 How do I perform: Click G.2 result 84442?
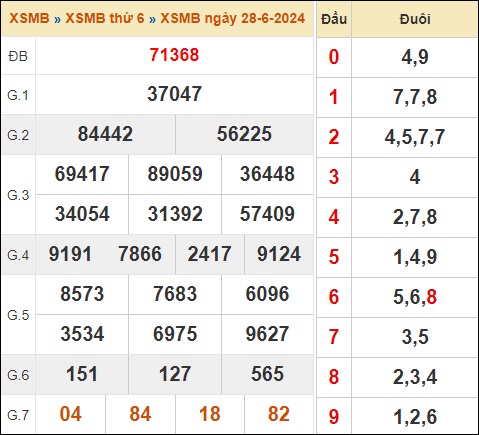tap(105, 134)
